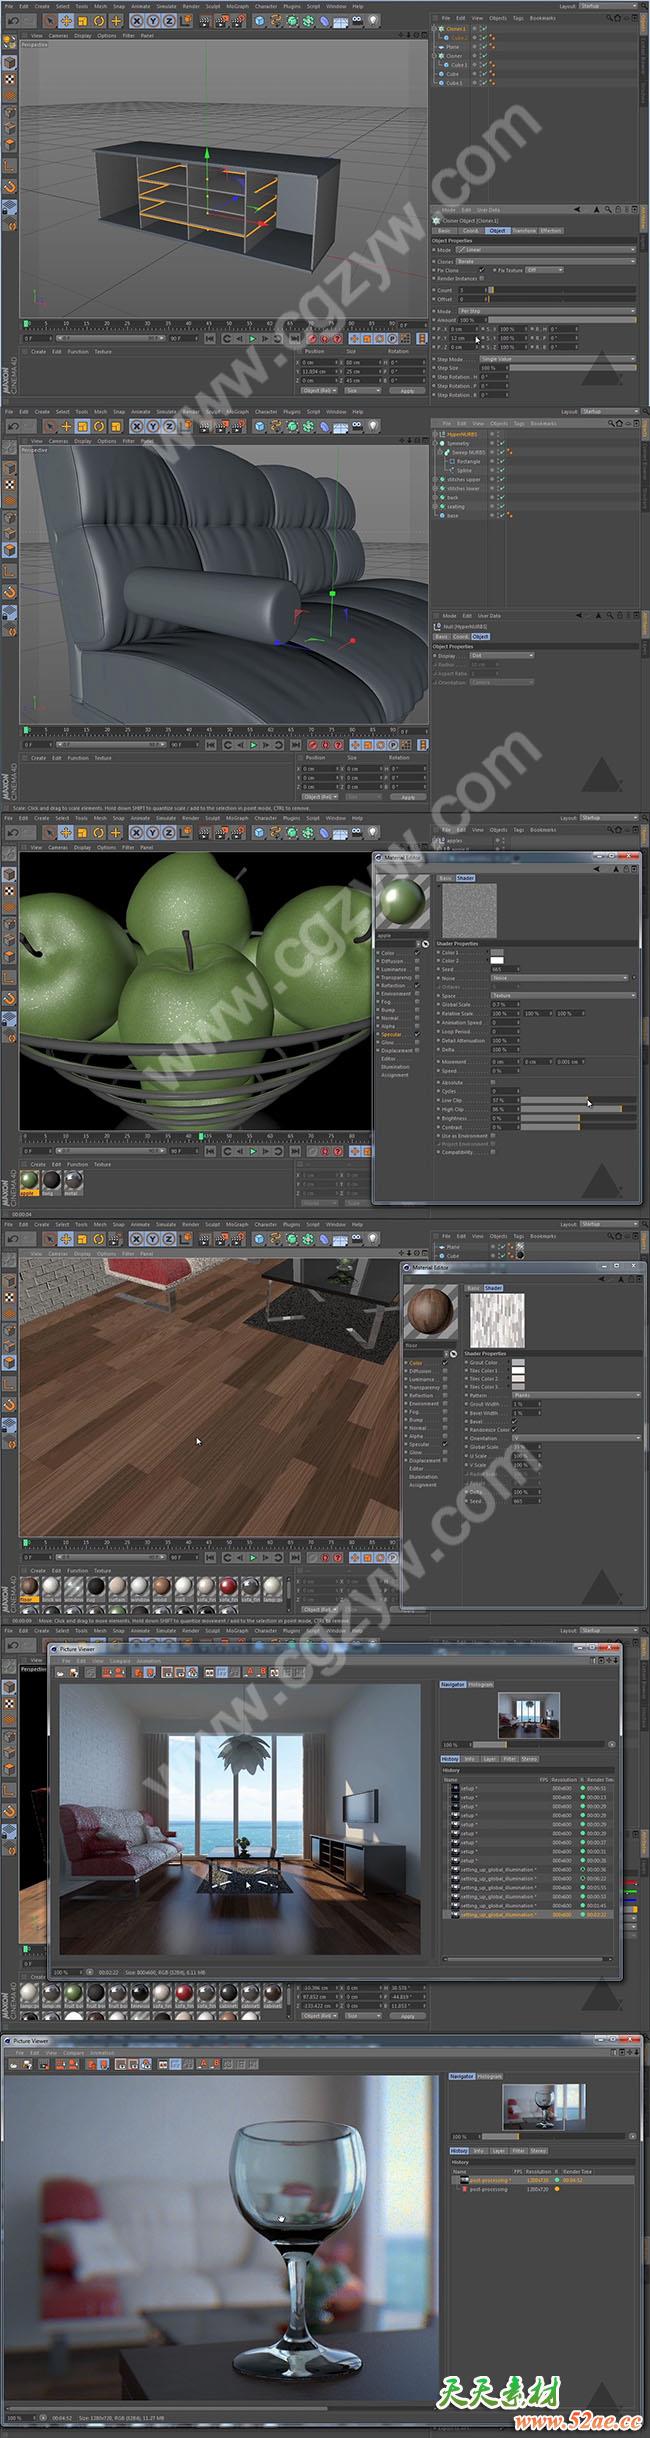The image size is (650, 2438).
Task: Switch to Histogram tab in room Picture Viewer
Action: coord(481,1684)
